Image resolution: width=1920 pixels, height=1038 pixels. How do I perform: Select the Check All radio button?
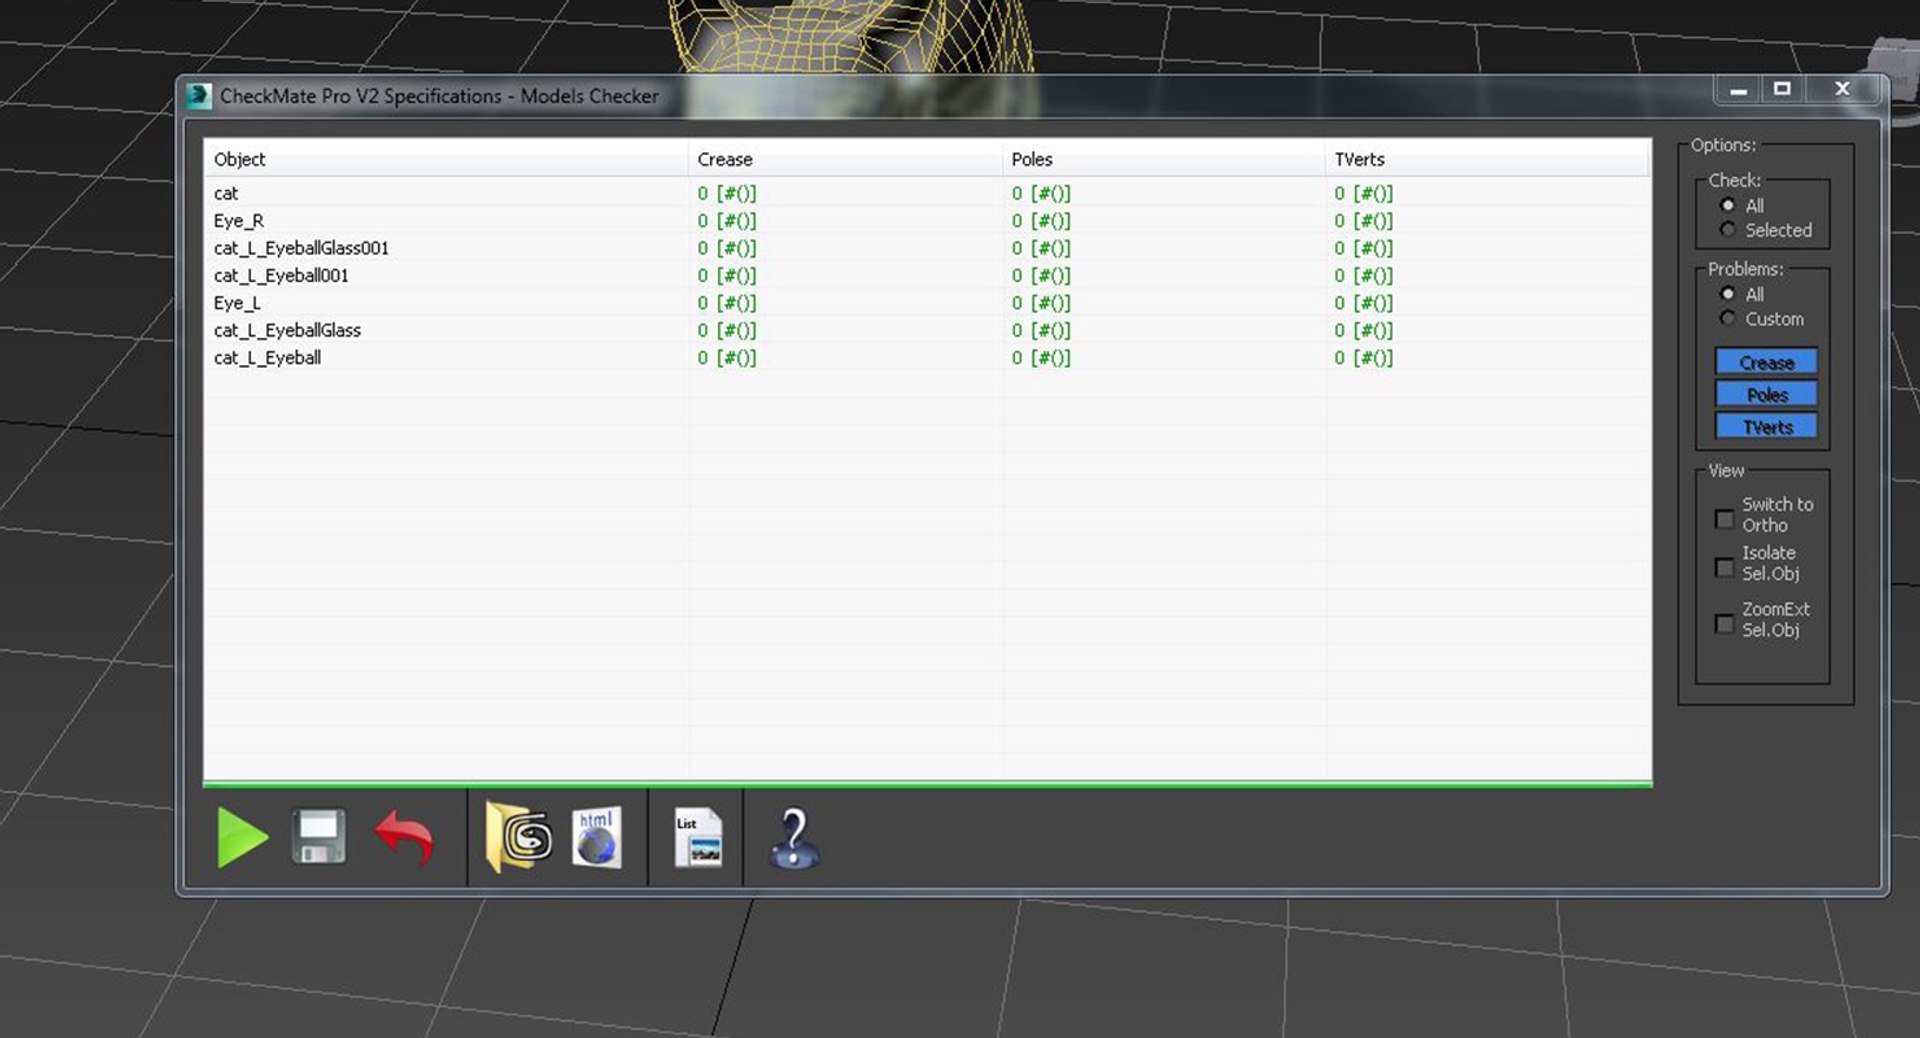(1727, 205)
